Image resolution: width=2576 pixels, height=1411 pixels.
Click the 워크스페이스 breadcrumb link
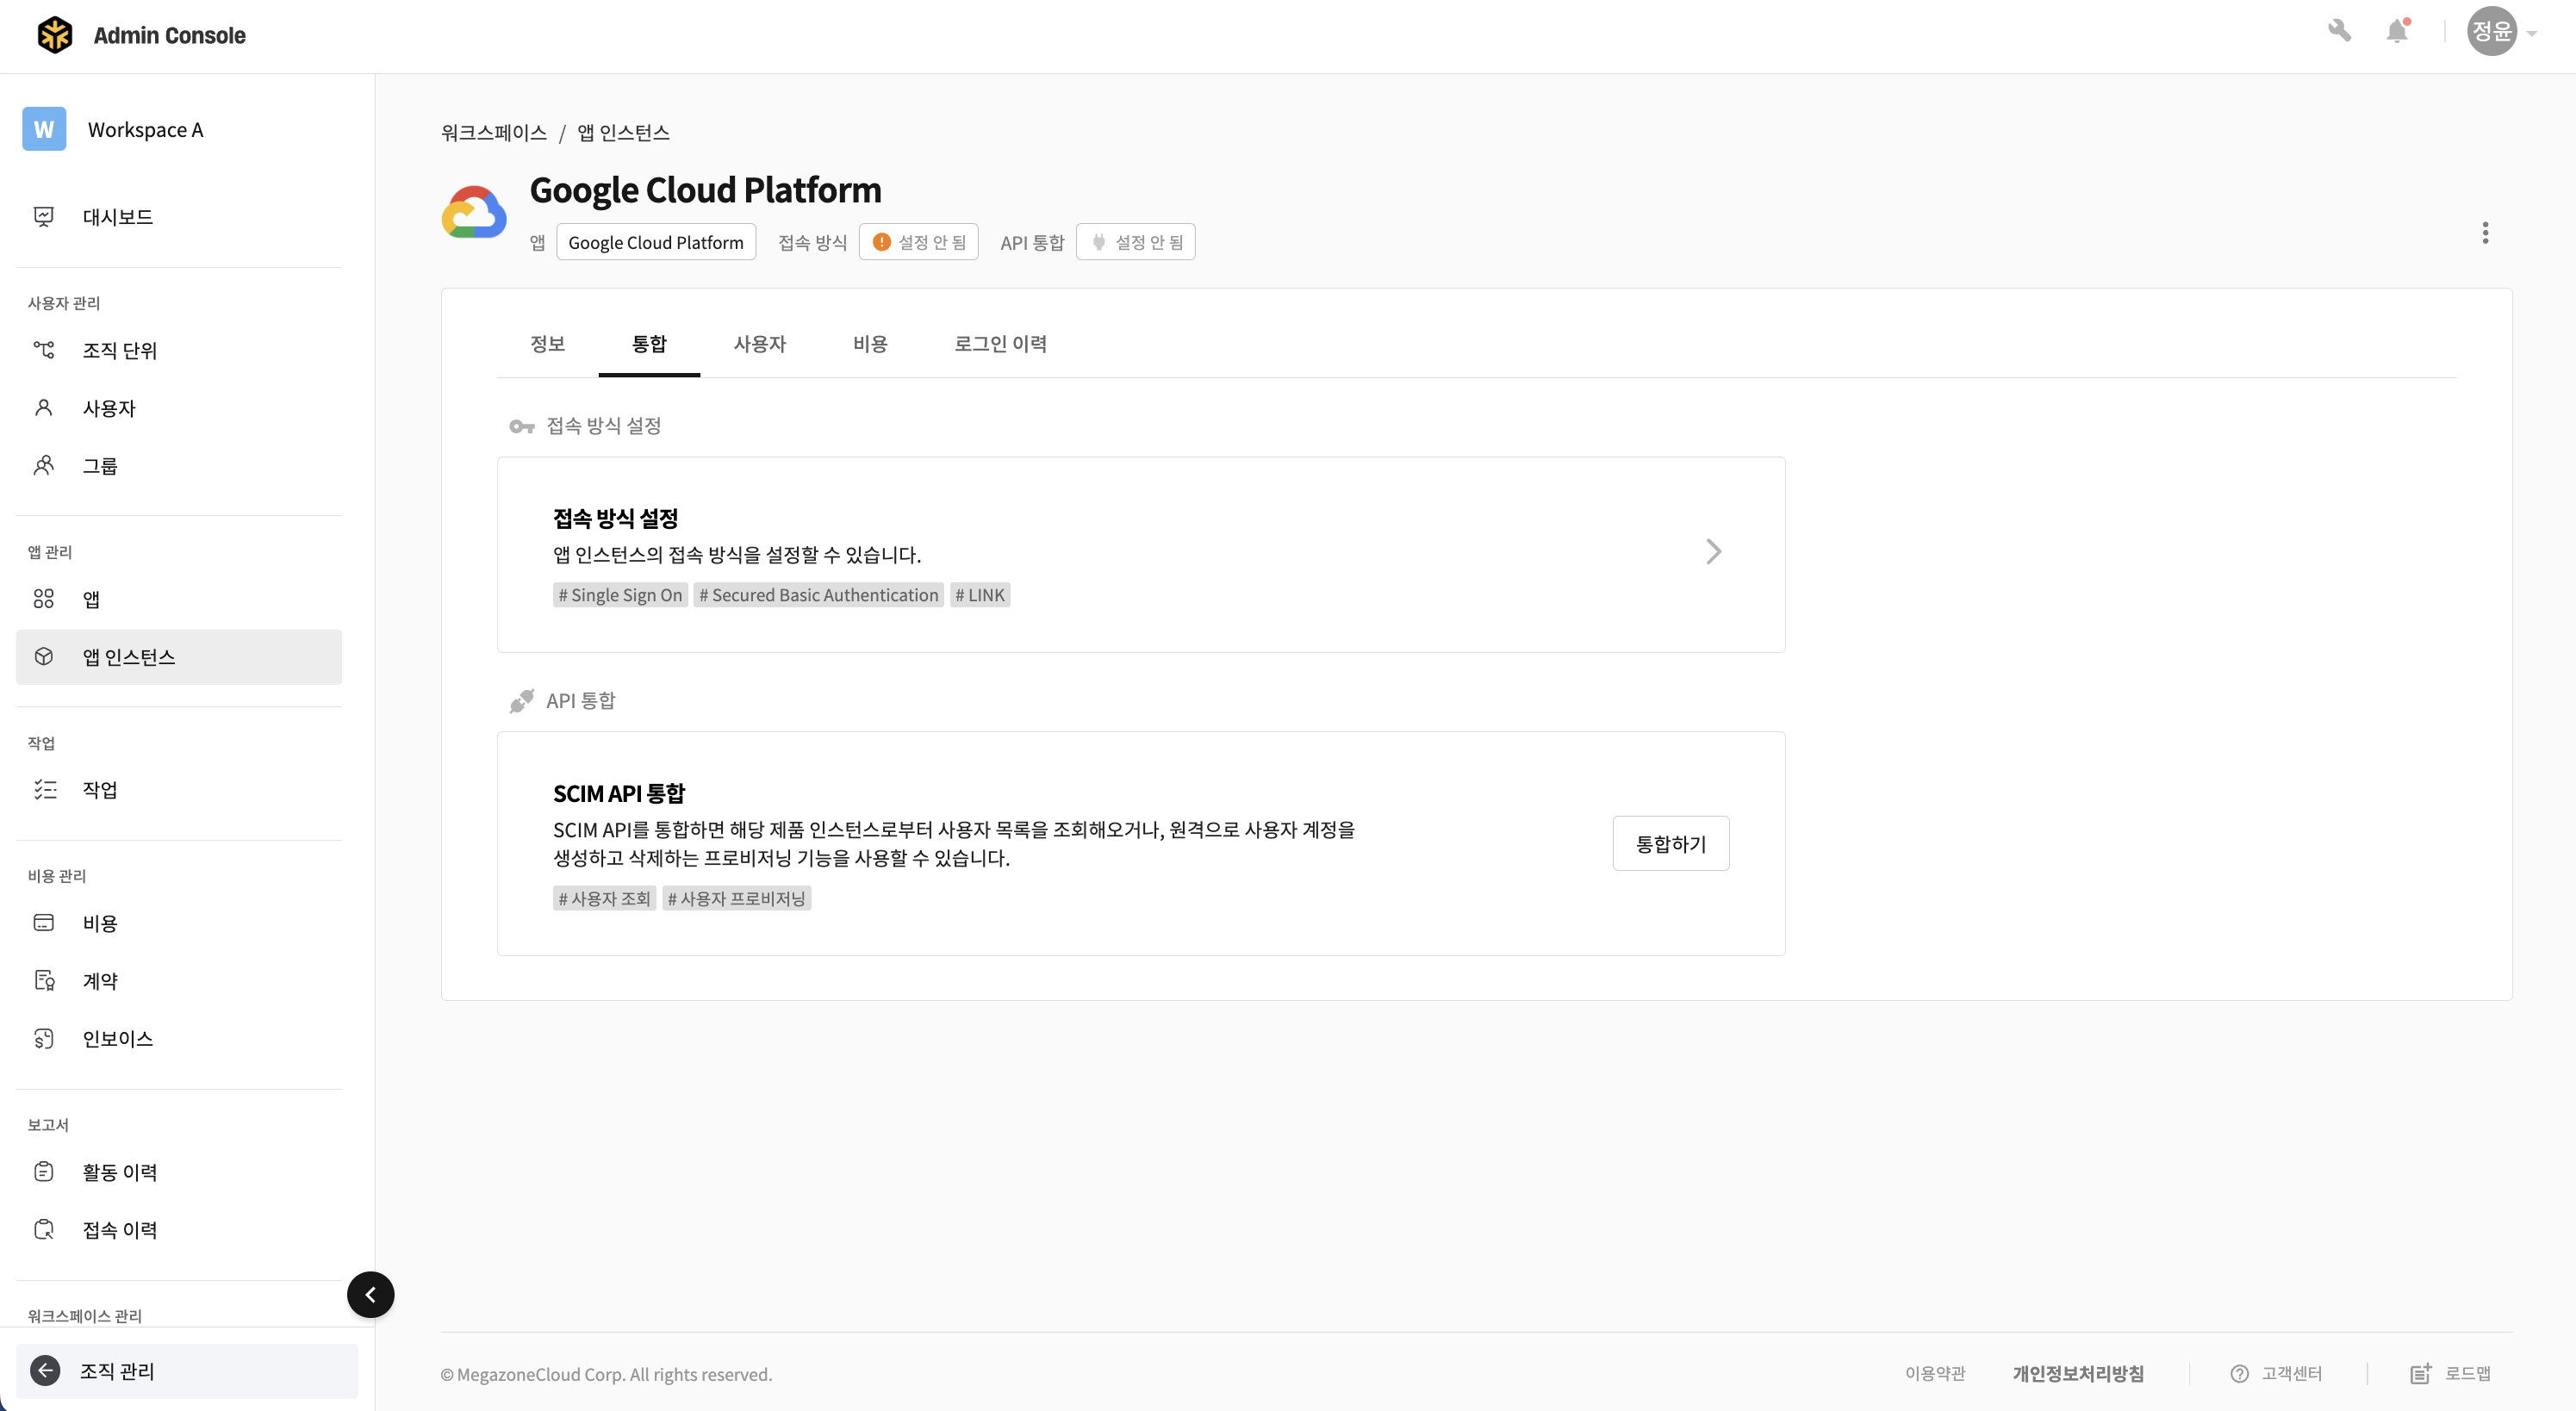[494, 133]
